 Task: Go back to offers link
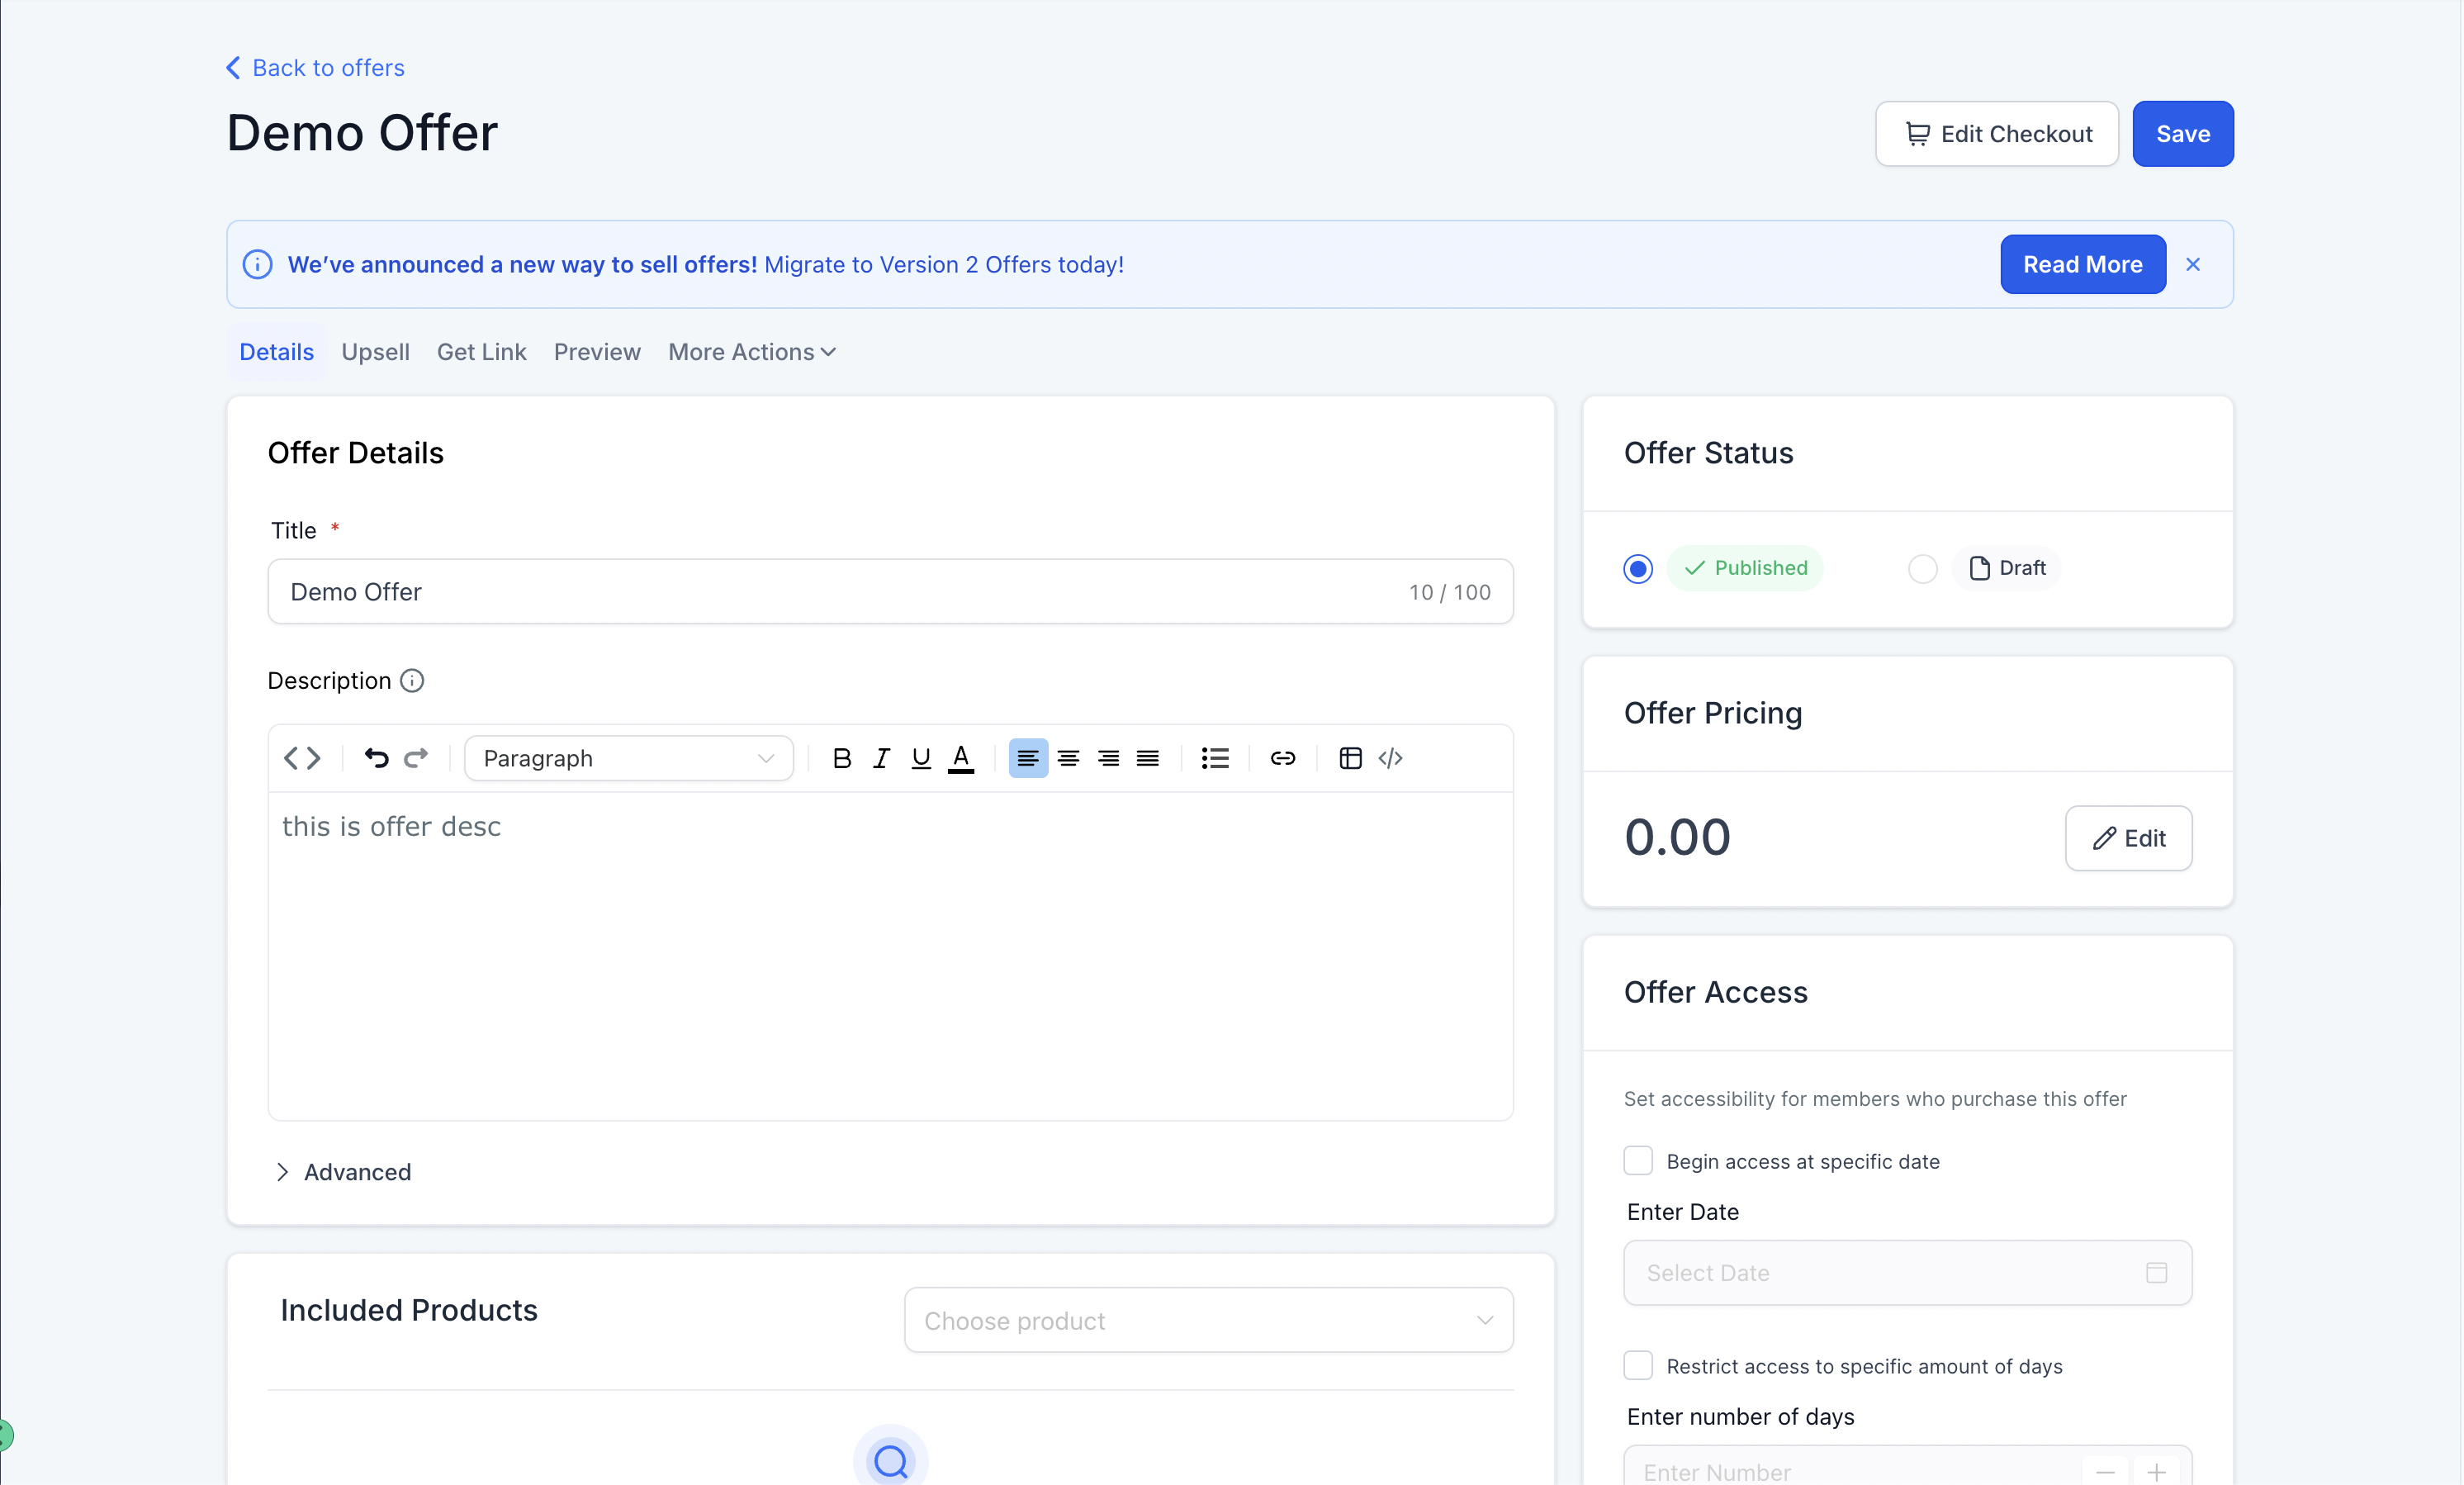316,68
